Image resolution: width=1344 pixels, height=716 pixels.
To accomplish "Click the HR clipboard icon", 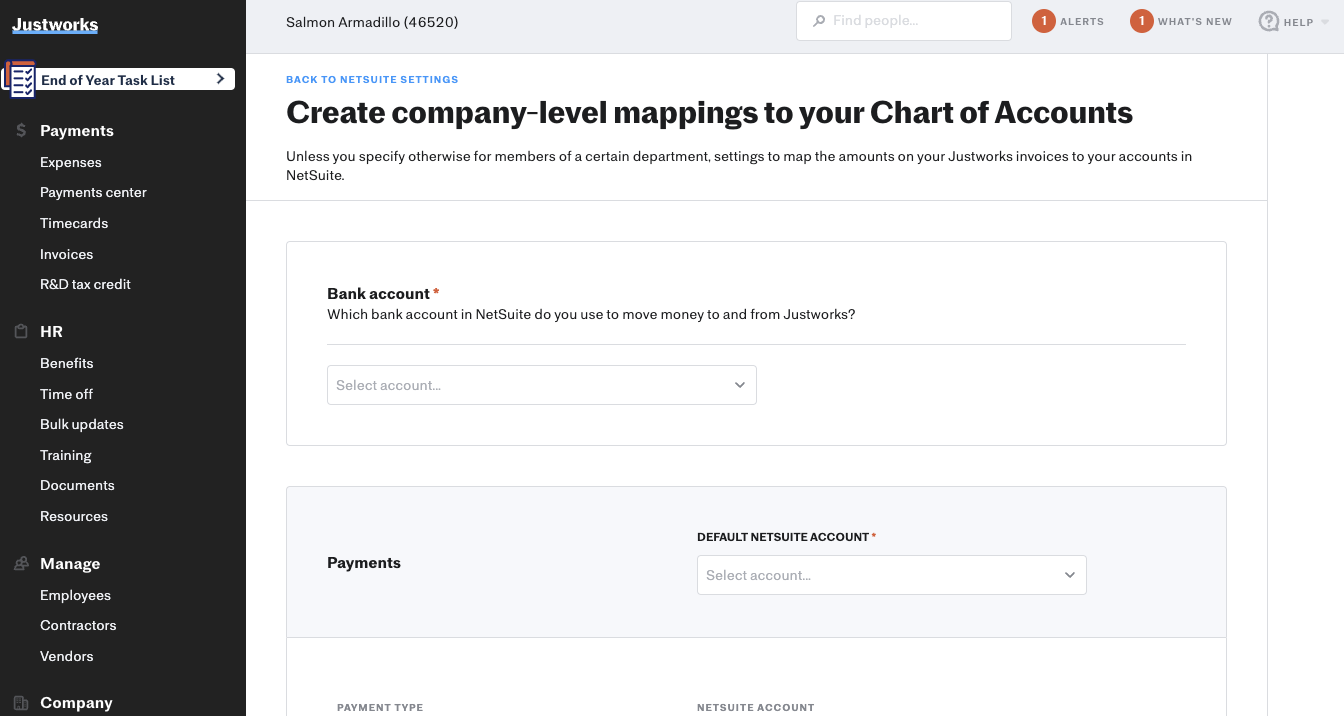I will coord(21,332).
